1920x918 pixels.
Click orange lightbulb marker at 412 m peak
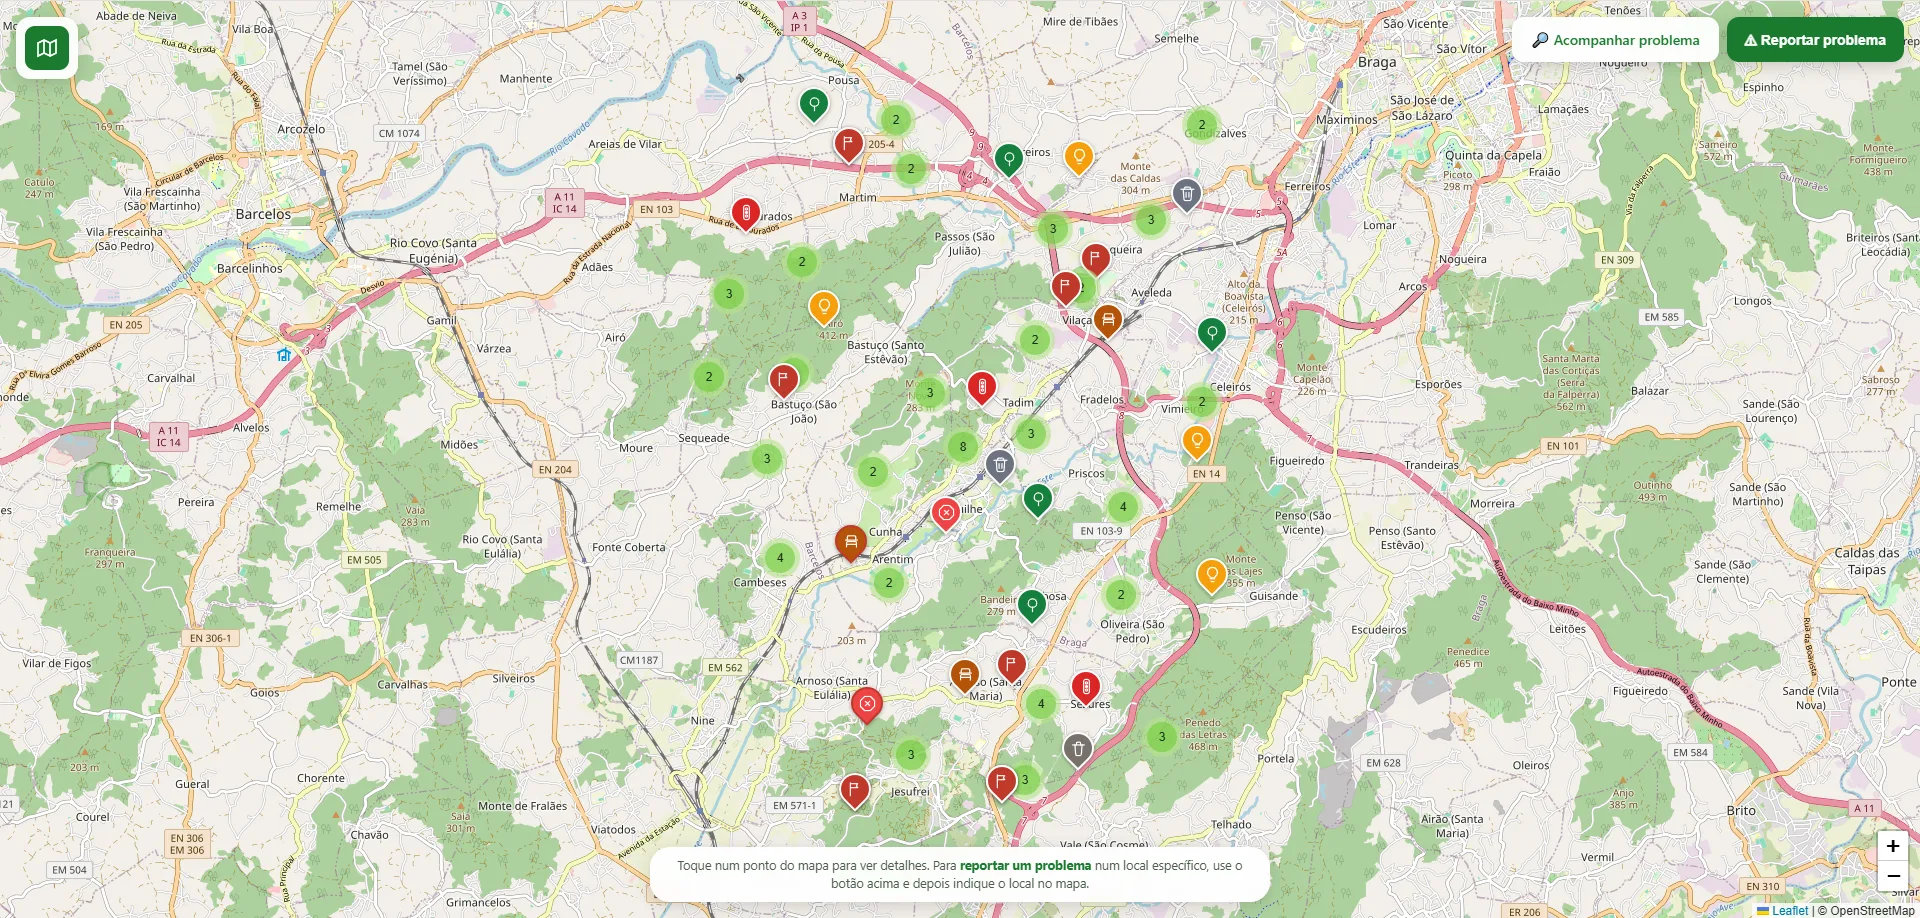click(x=823, y=308)
